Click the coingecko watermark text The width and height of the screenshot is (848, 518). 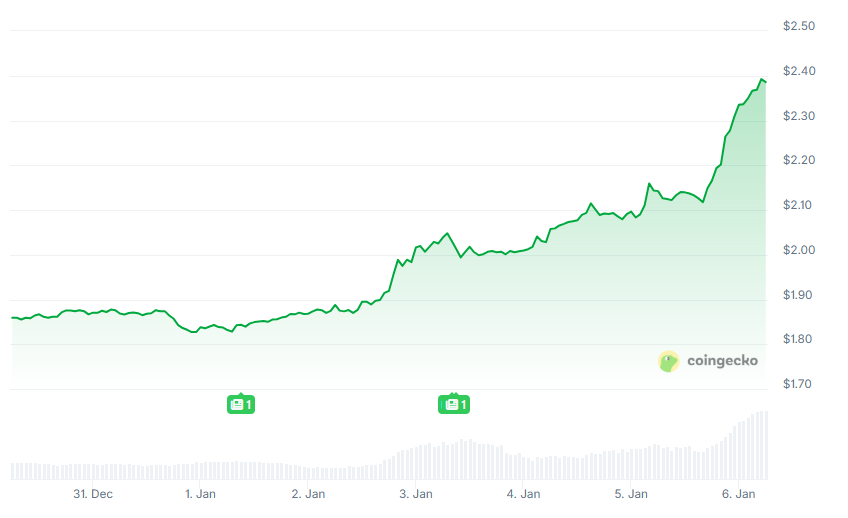(722, 361)
